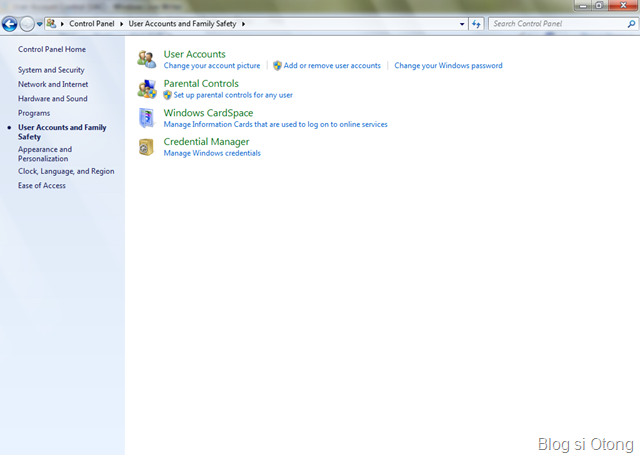Expand the chevron before Control Panel in address bar
This screenshot has width=640, height=455.
tap(62, 24)
